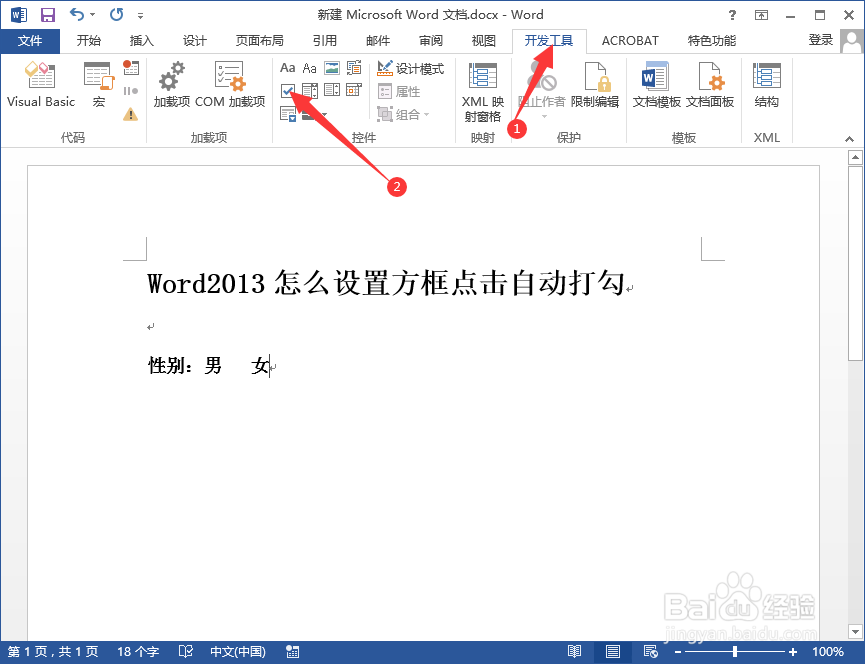The image size is (865, 664).
Task: Open Ribbon Display Options button
Action: point(761,15)
